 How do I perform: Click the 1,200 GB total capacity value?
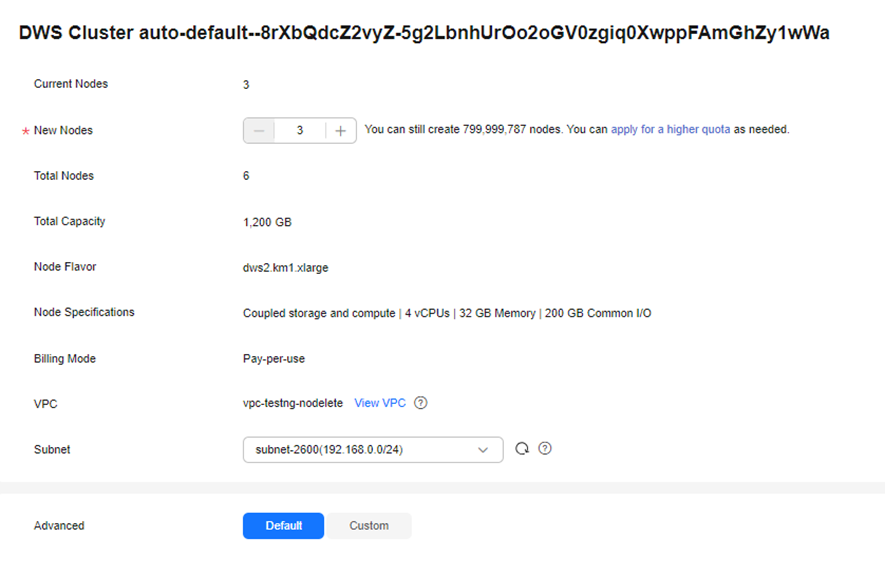point(267,222)
